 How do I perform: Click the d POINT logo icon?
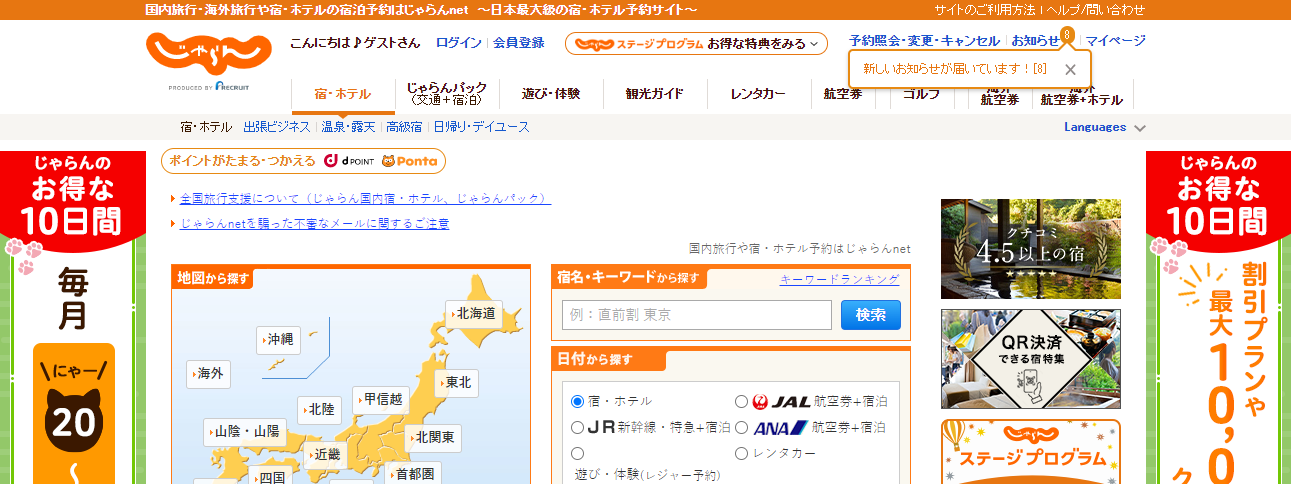(347, 161)
